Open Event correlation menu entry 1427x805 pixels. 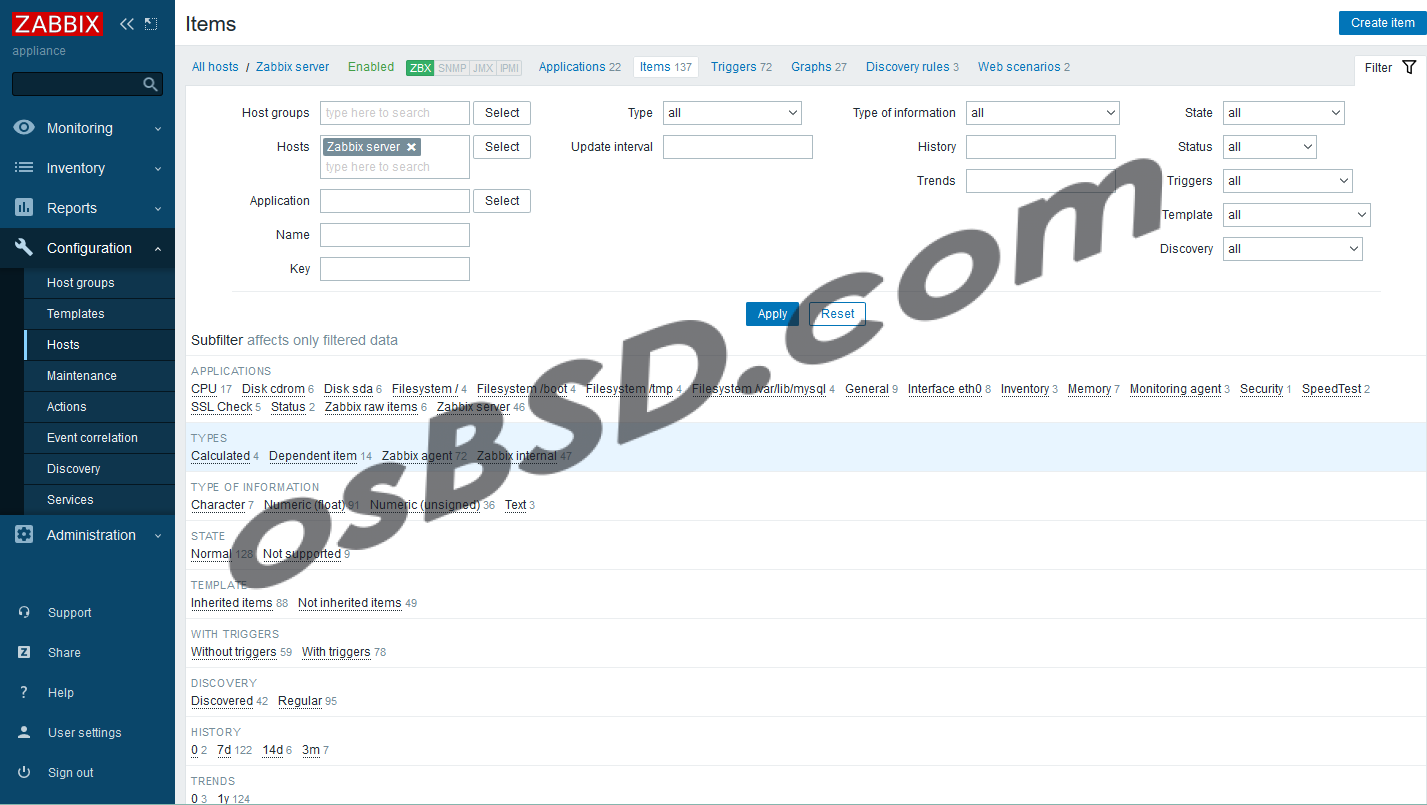99,438
